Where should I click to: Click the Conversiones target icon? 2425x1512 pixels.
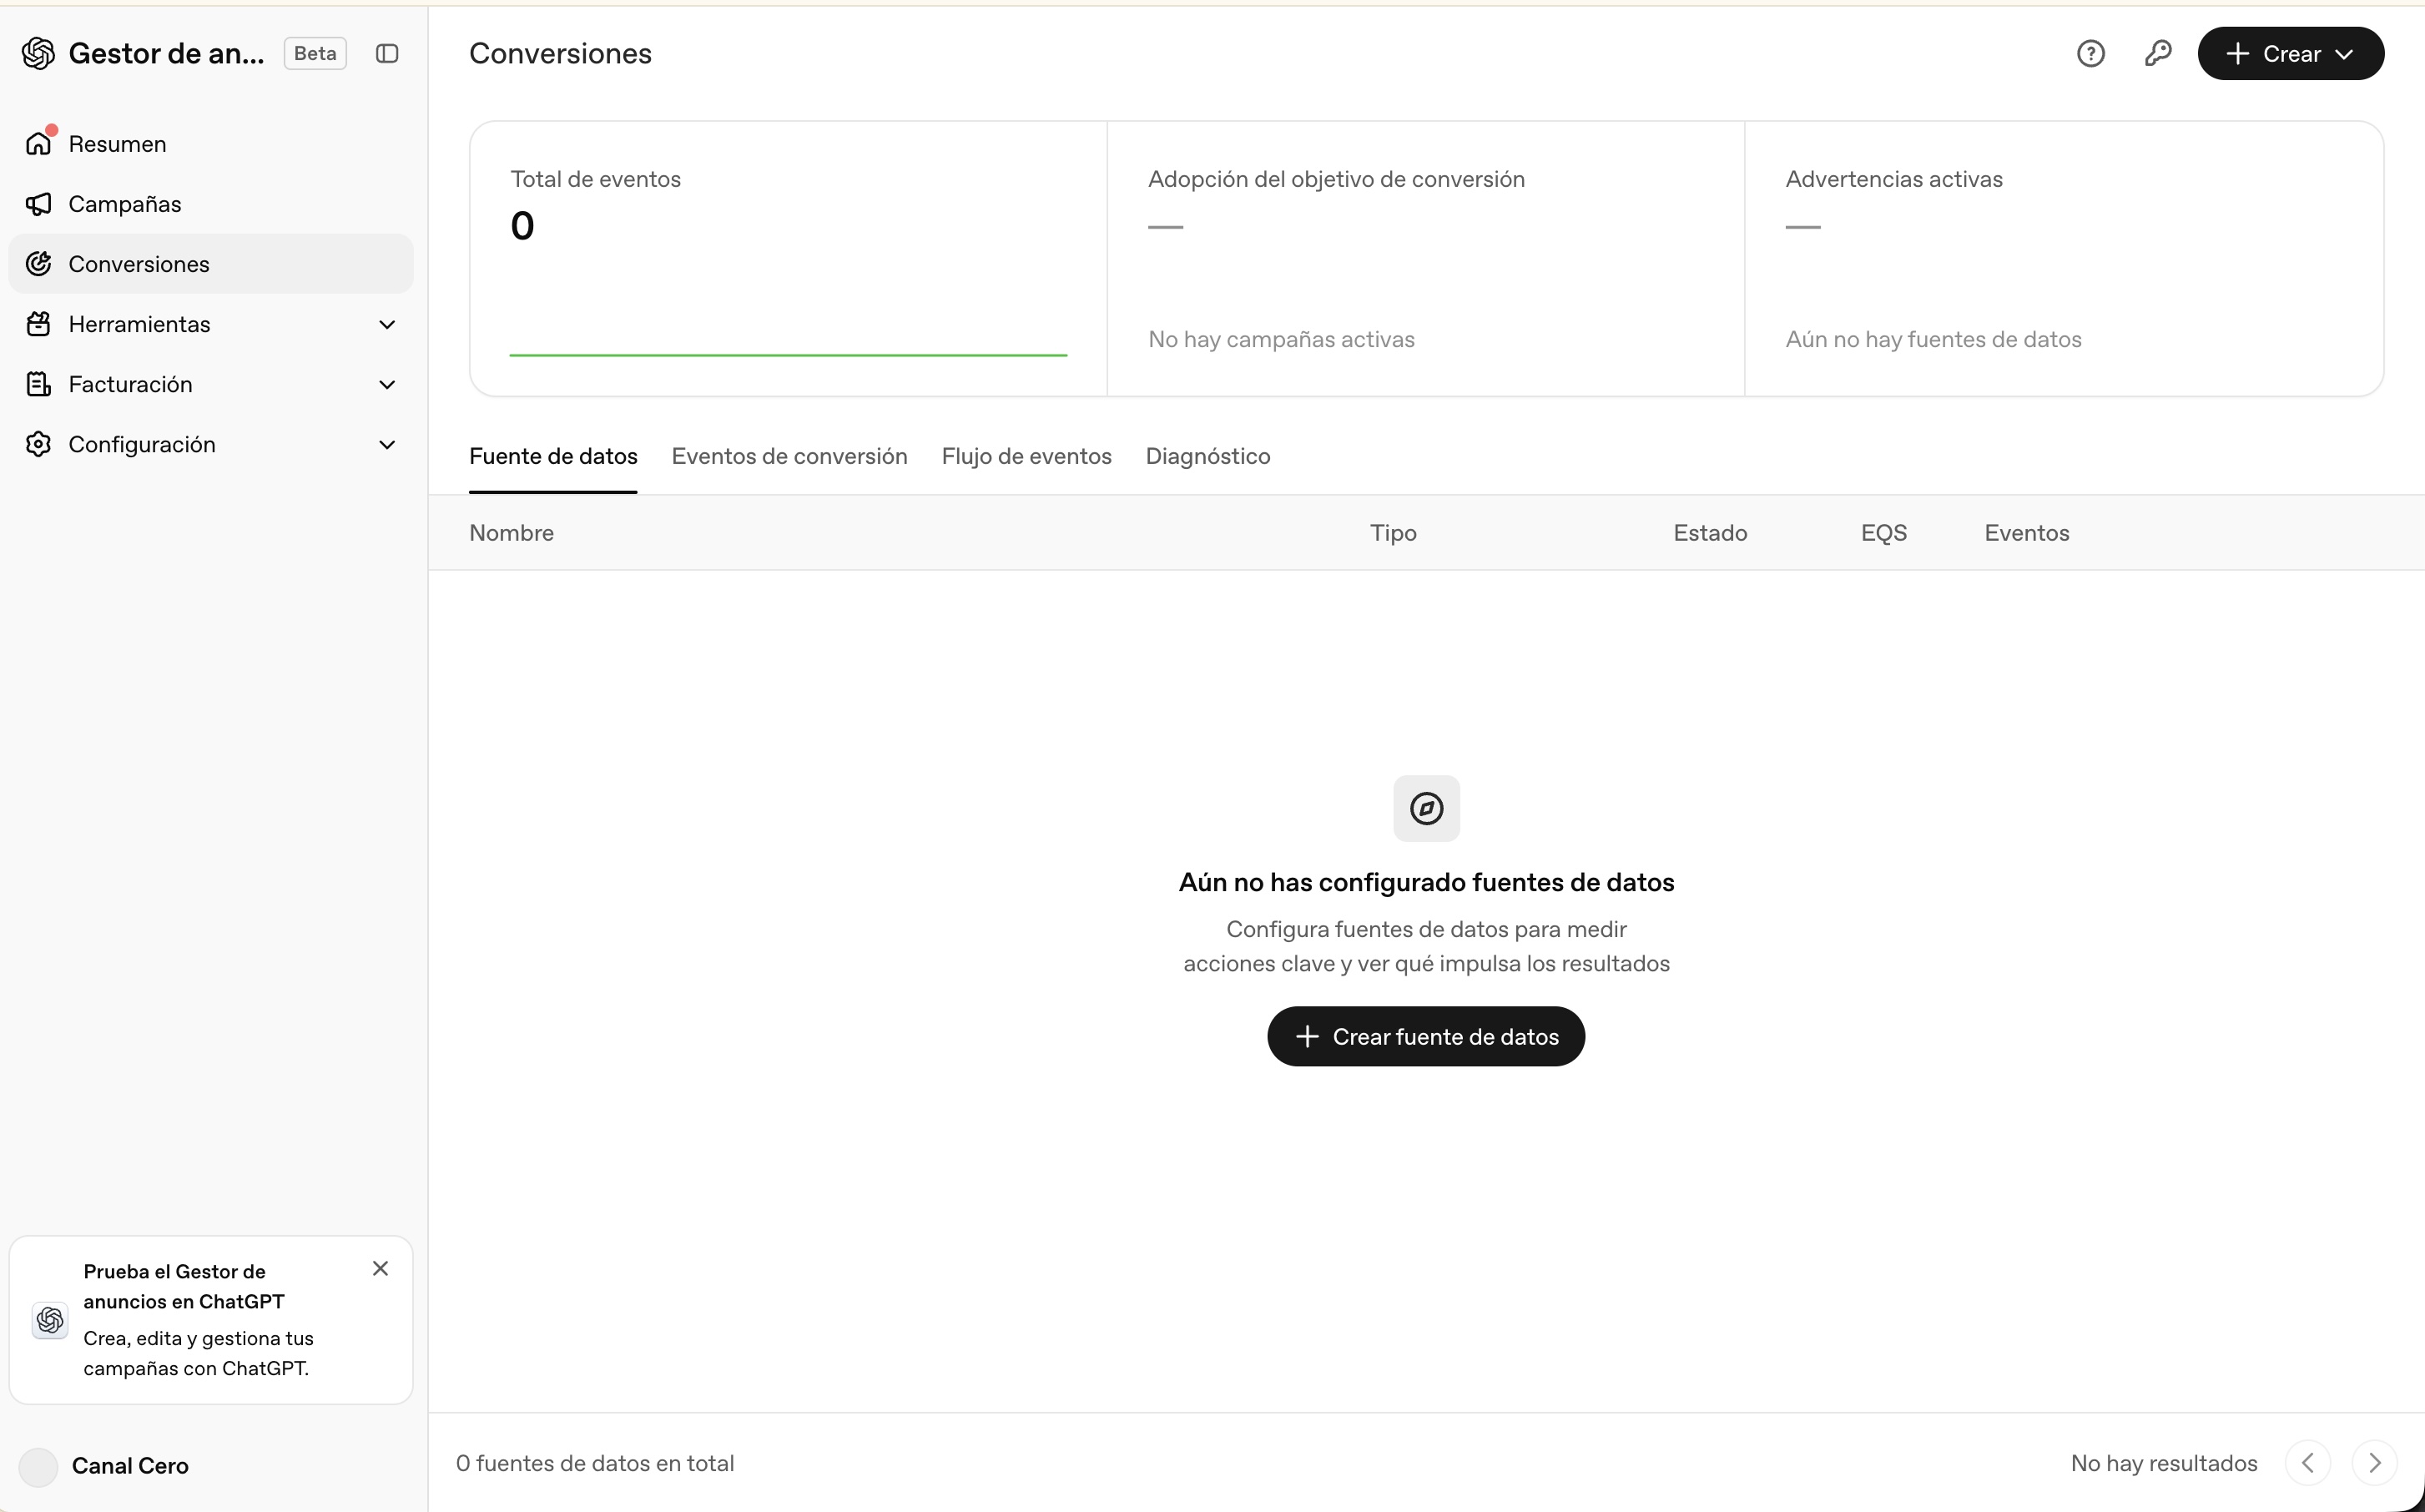[x=39, y=264]
